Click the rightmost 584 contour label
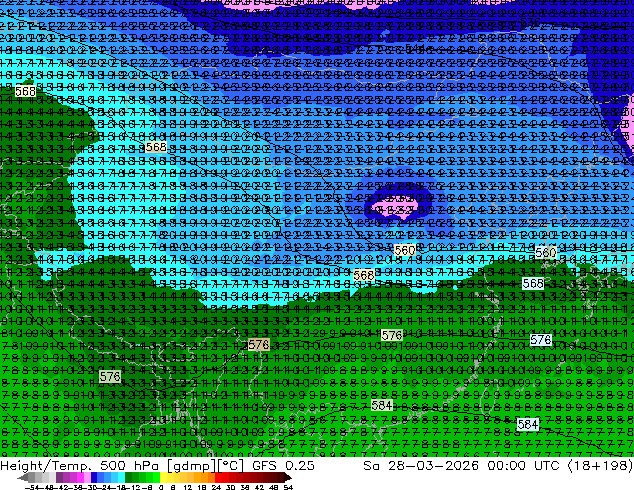Image resolution: width=634 pixels, height=490 pixels. pos(528,424)
